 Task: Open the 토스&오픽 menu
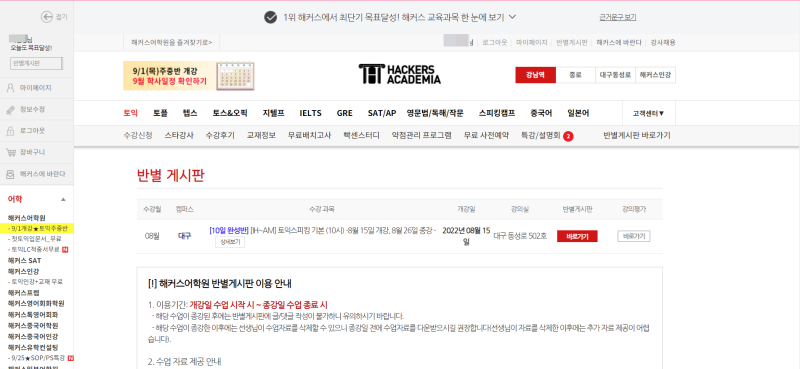[x=230, y=113]
